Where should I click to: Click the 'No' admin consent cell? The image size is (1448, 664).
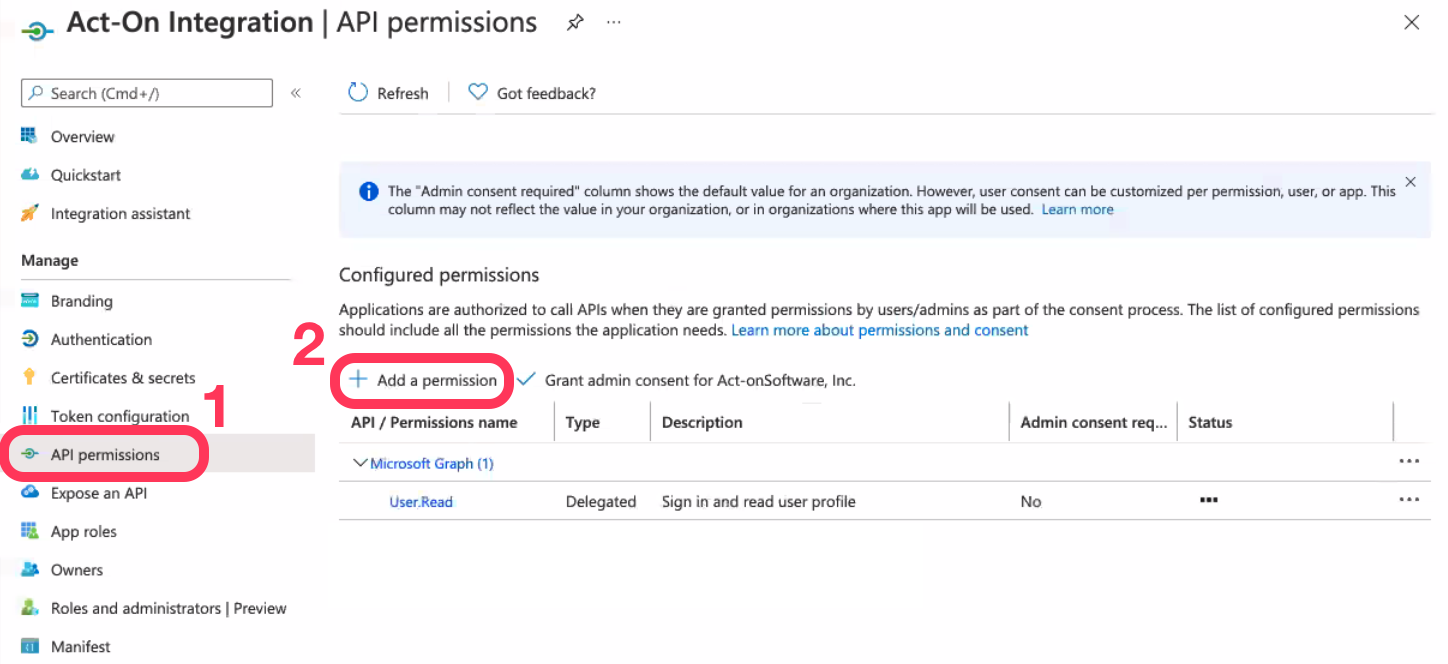1031,502
